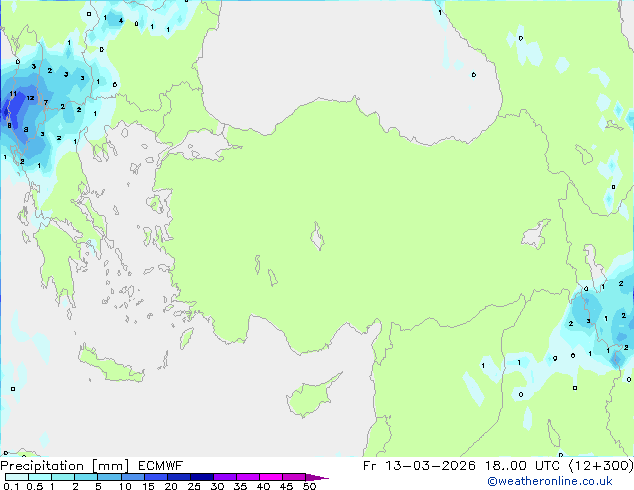The image size is (634, 490).
Task: Click the 45 to 50 mm legend color cell
Action: point(294,477)
